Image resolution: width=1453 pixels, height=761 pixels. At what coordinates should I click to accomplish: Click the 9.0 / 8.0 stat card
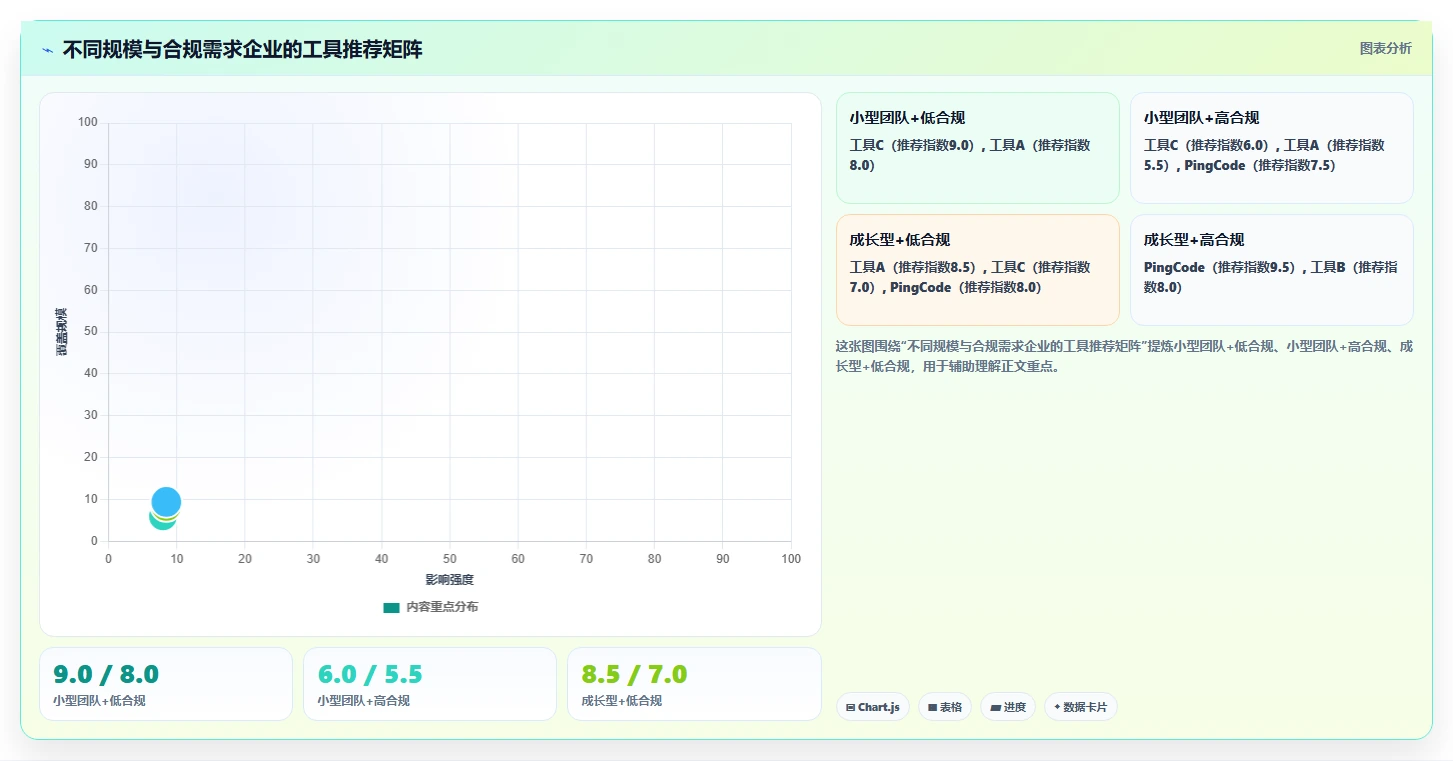tap(166, 684)
